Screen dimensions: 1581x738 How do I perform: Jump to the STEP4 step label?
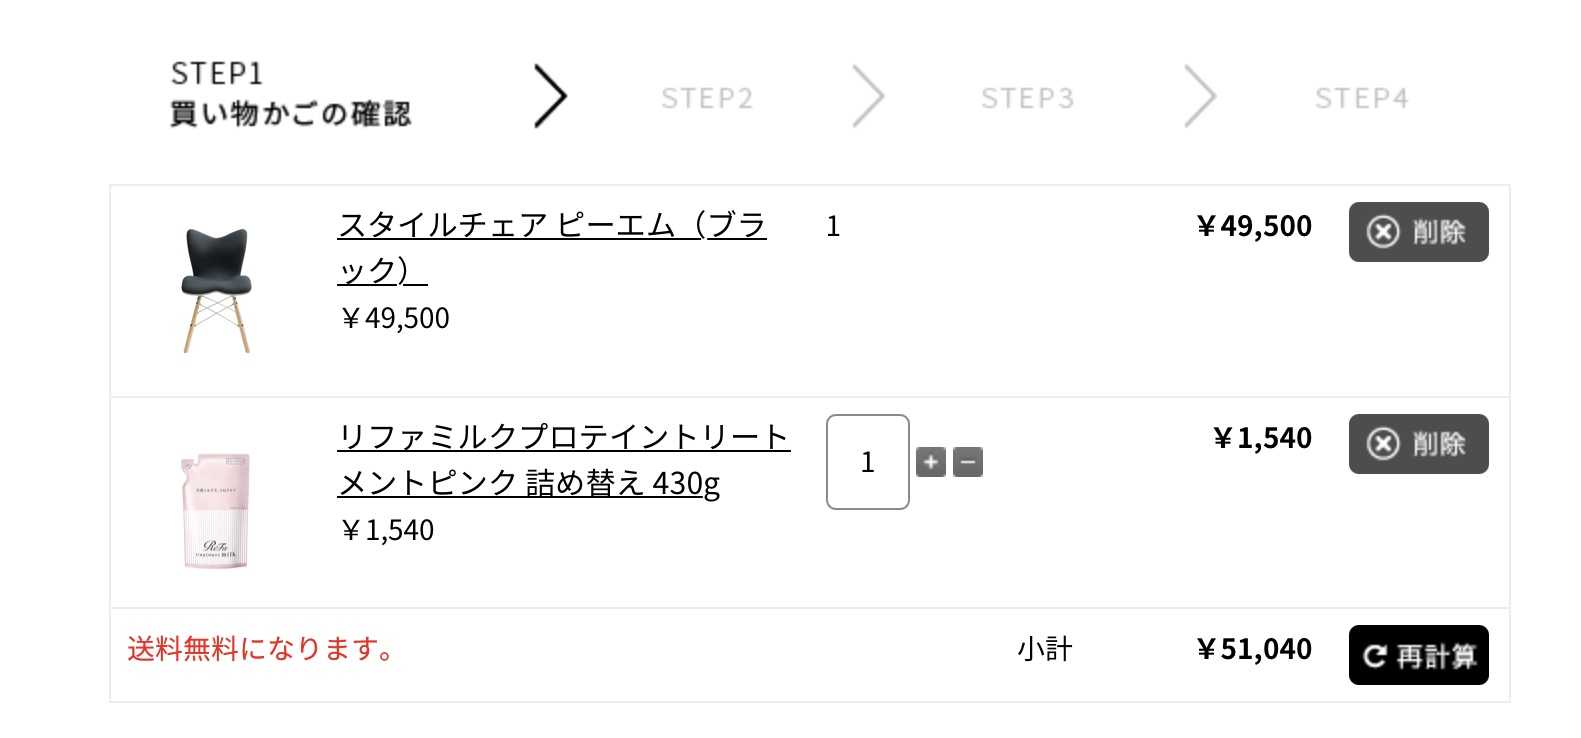point(1361,98)
